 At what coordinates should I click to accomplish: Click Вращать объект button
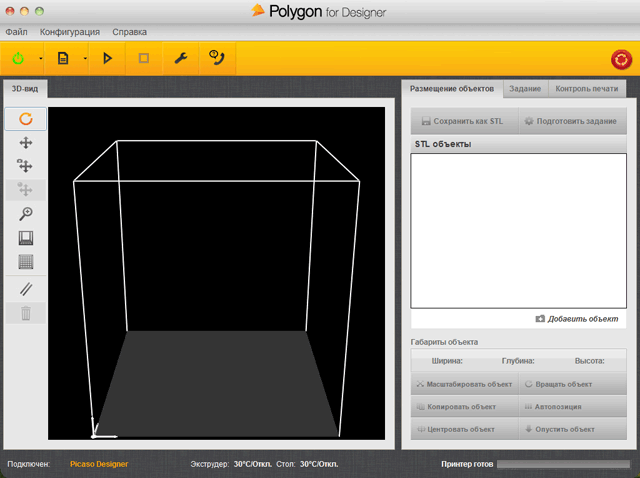point(573,384)
